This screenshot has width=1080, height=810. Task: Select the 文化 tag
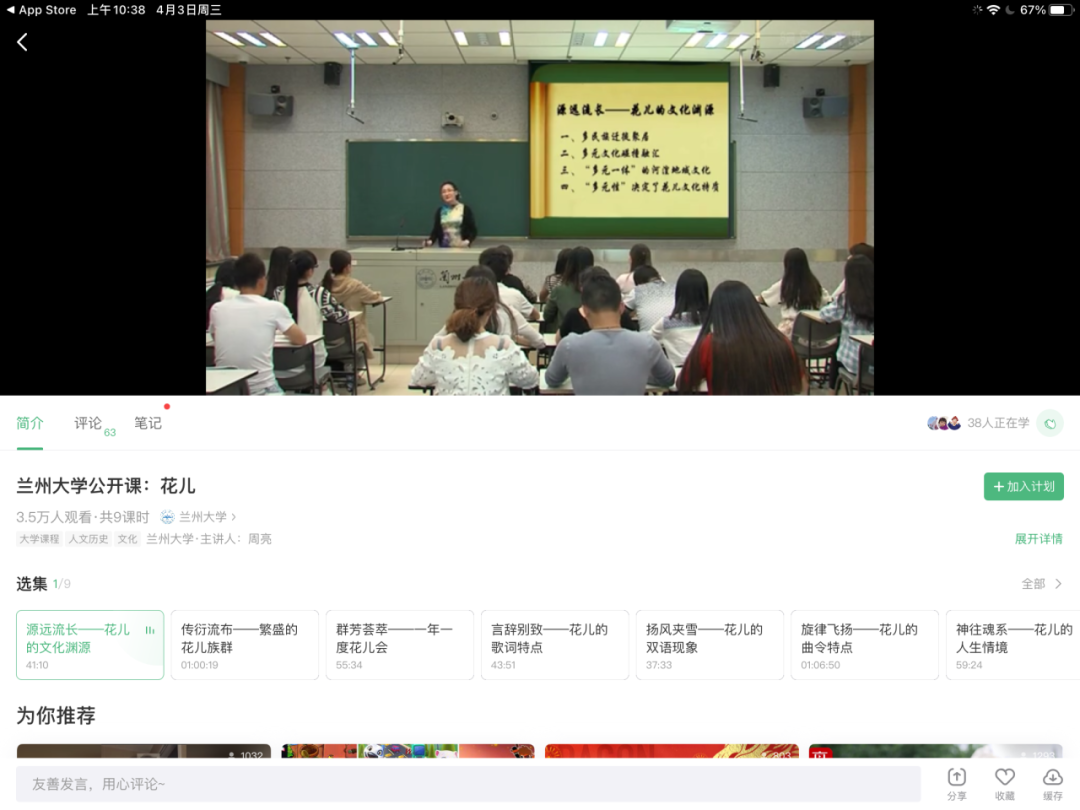(127, 539)
